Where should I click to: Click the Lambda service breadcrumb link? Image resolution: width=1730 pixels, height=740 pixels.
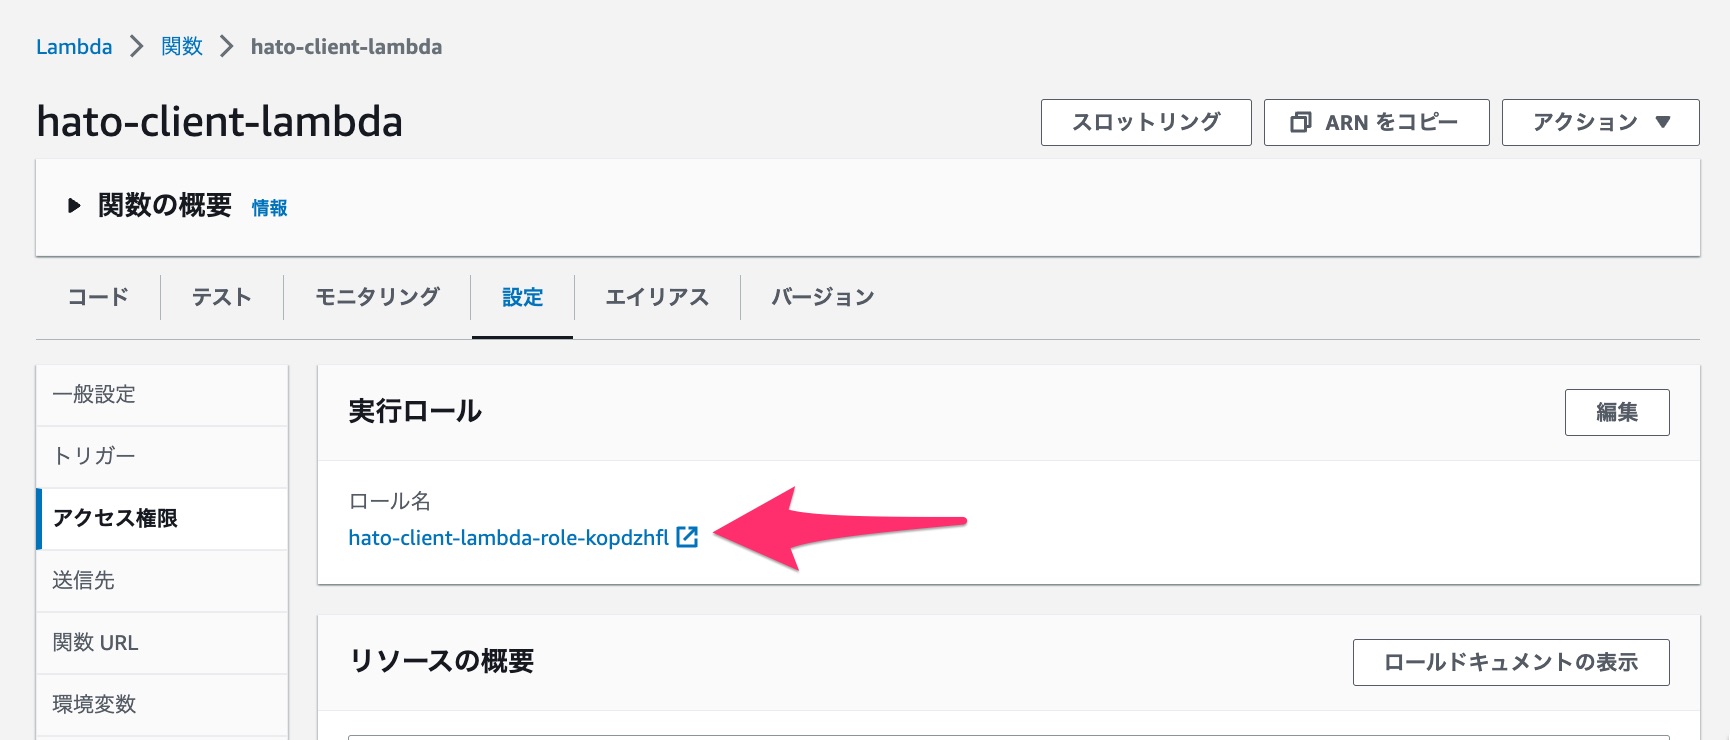(73, 46)
